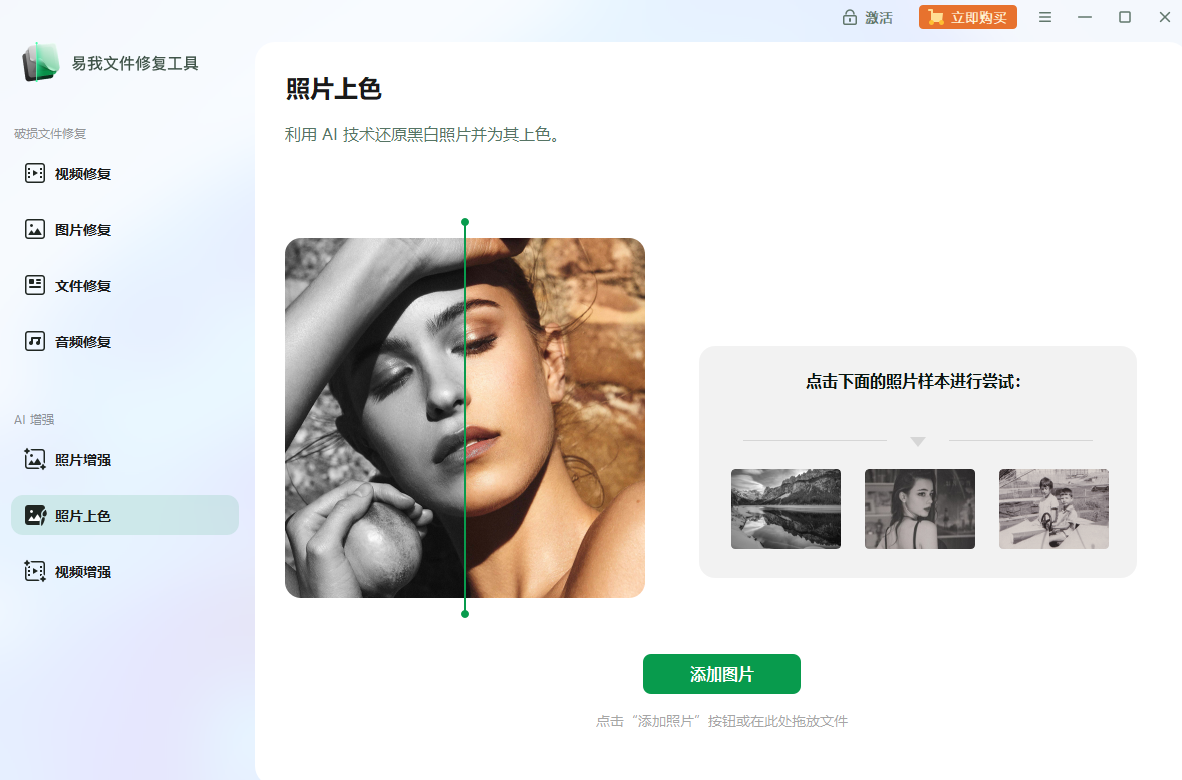
Task: Click the down triangle above sample photos
Action: pos(917,441)
